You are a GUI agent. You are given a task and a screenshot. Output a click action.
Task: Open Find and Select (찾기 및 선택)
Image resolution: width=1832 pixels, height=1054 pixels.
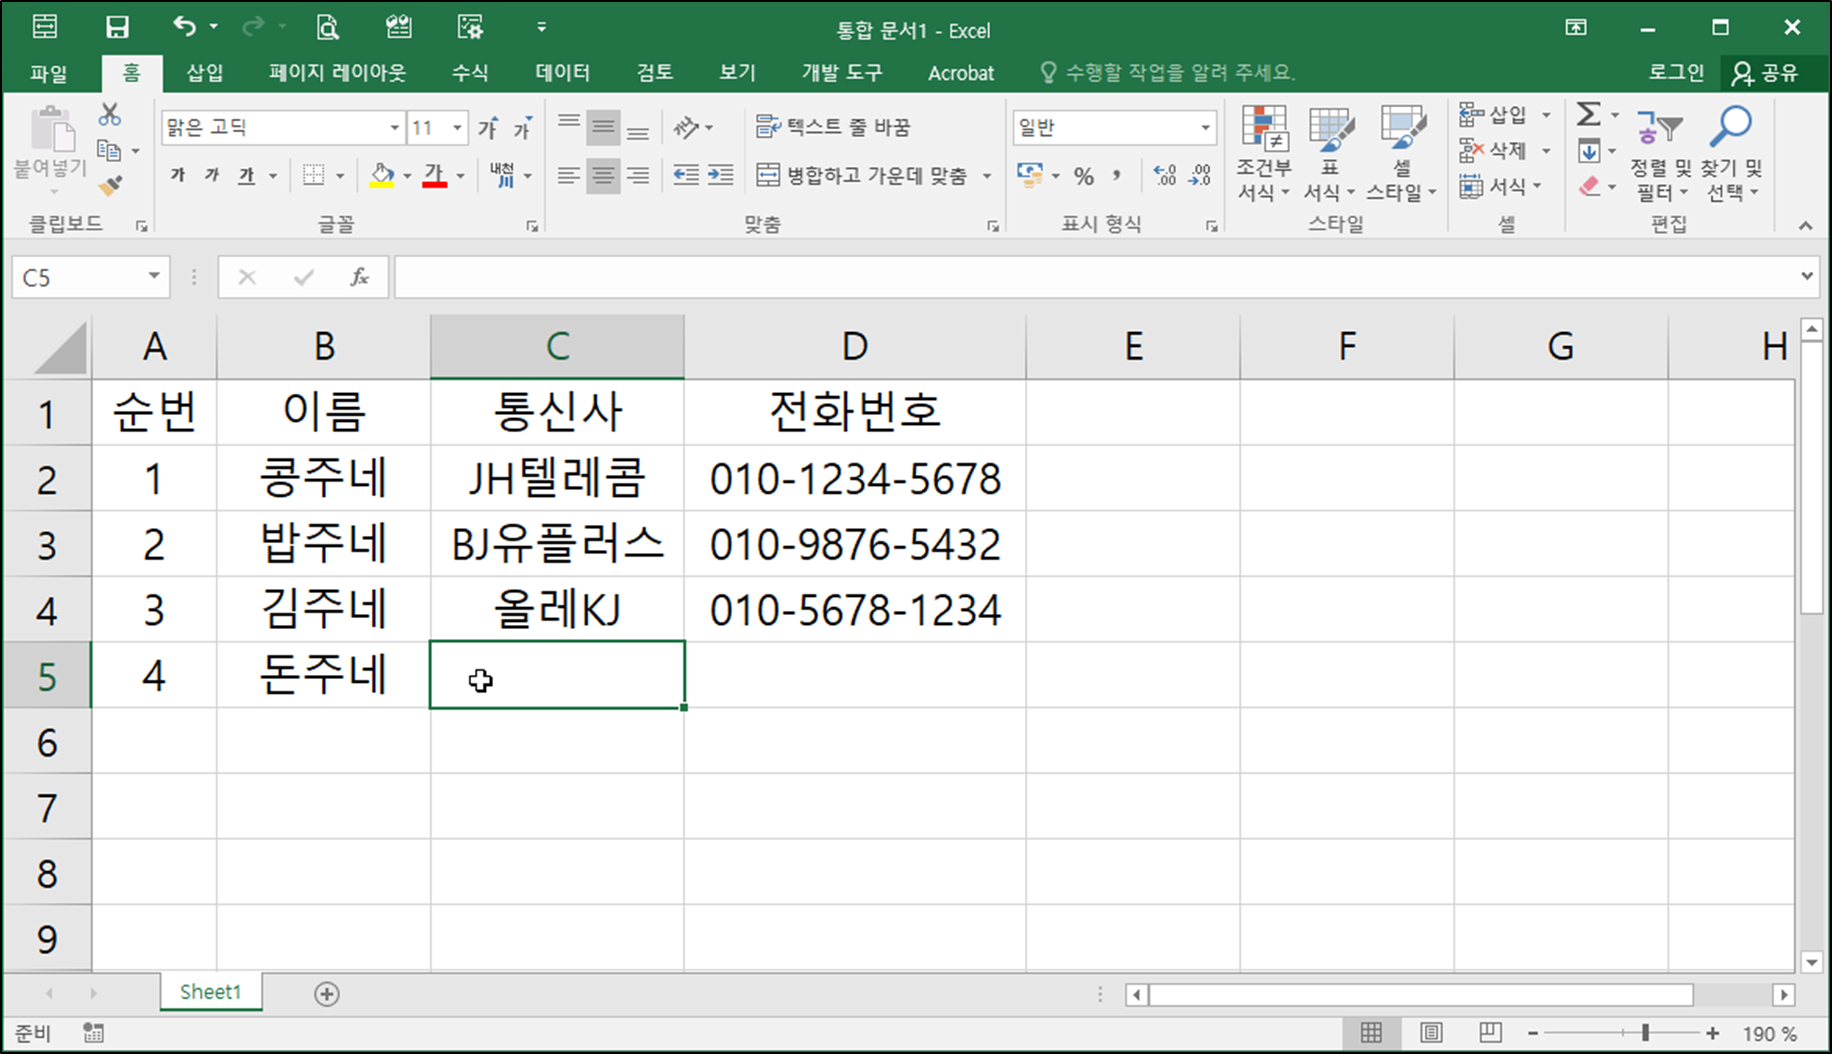(1731, 153)
